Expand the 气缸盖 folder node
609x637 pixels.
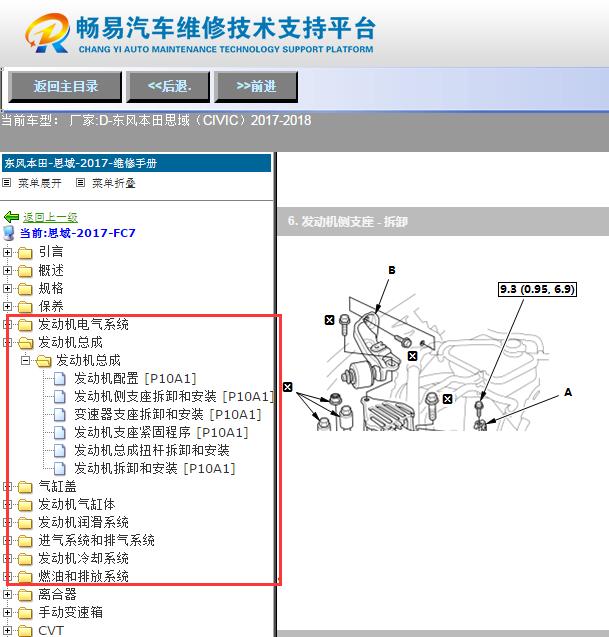click(x=7, y=486)
